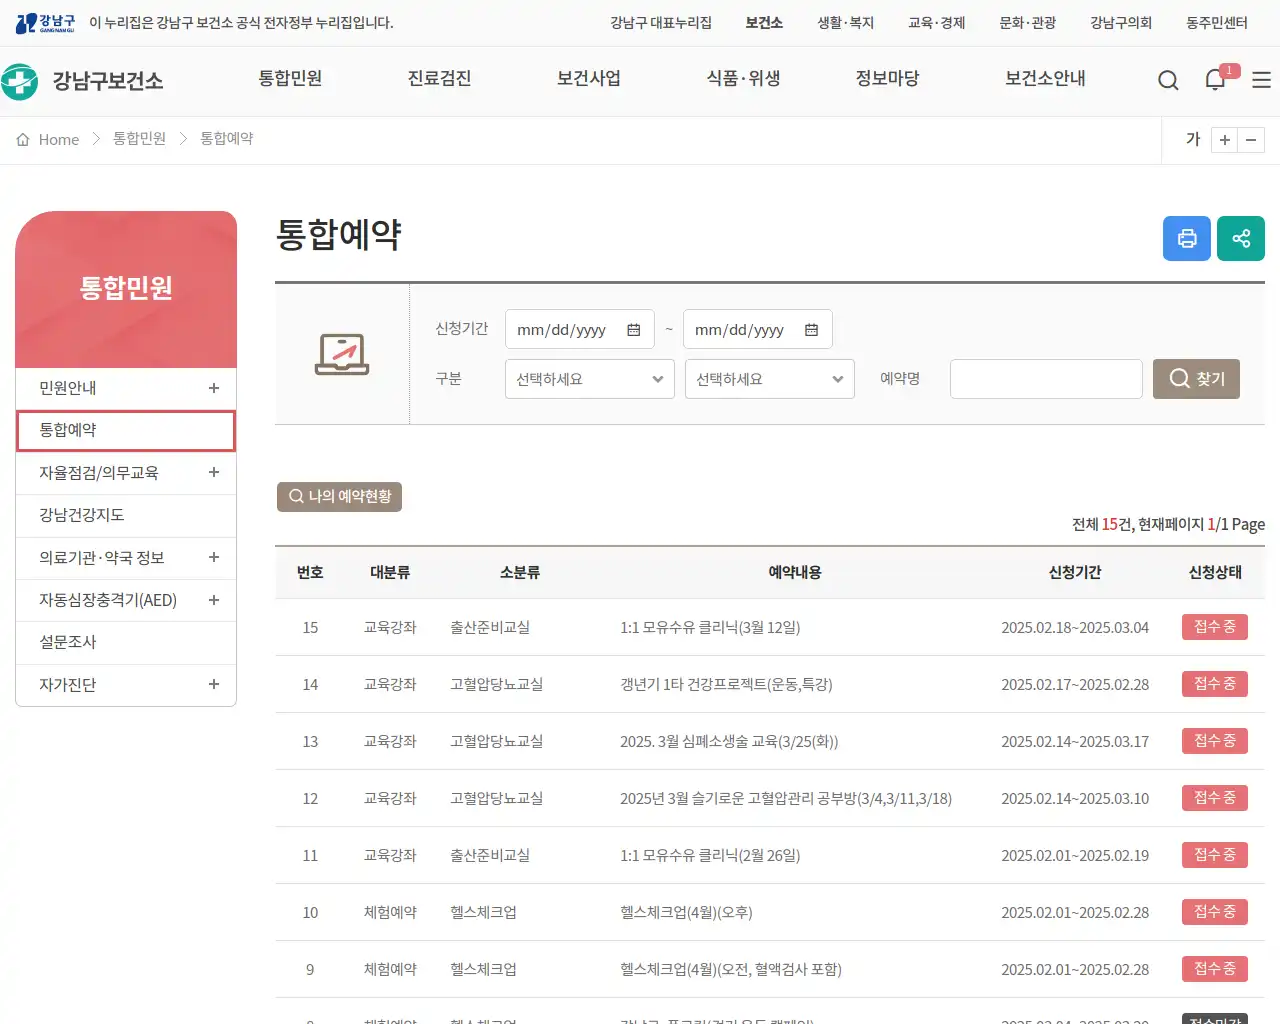
Task: Open share options for this page
Action: [x=1240, y=238]
